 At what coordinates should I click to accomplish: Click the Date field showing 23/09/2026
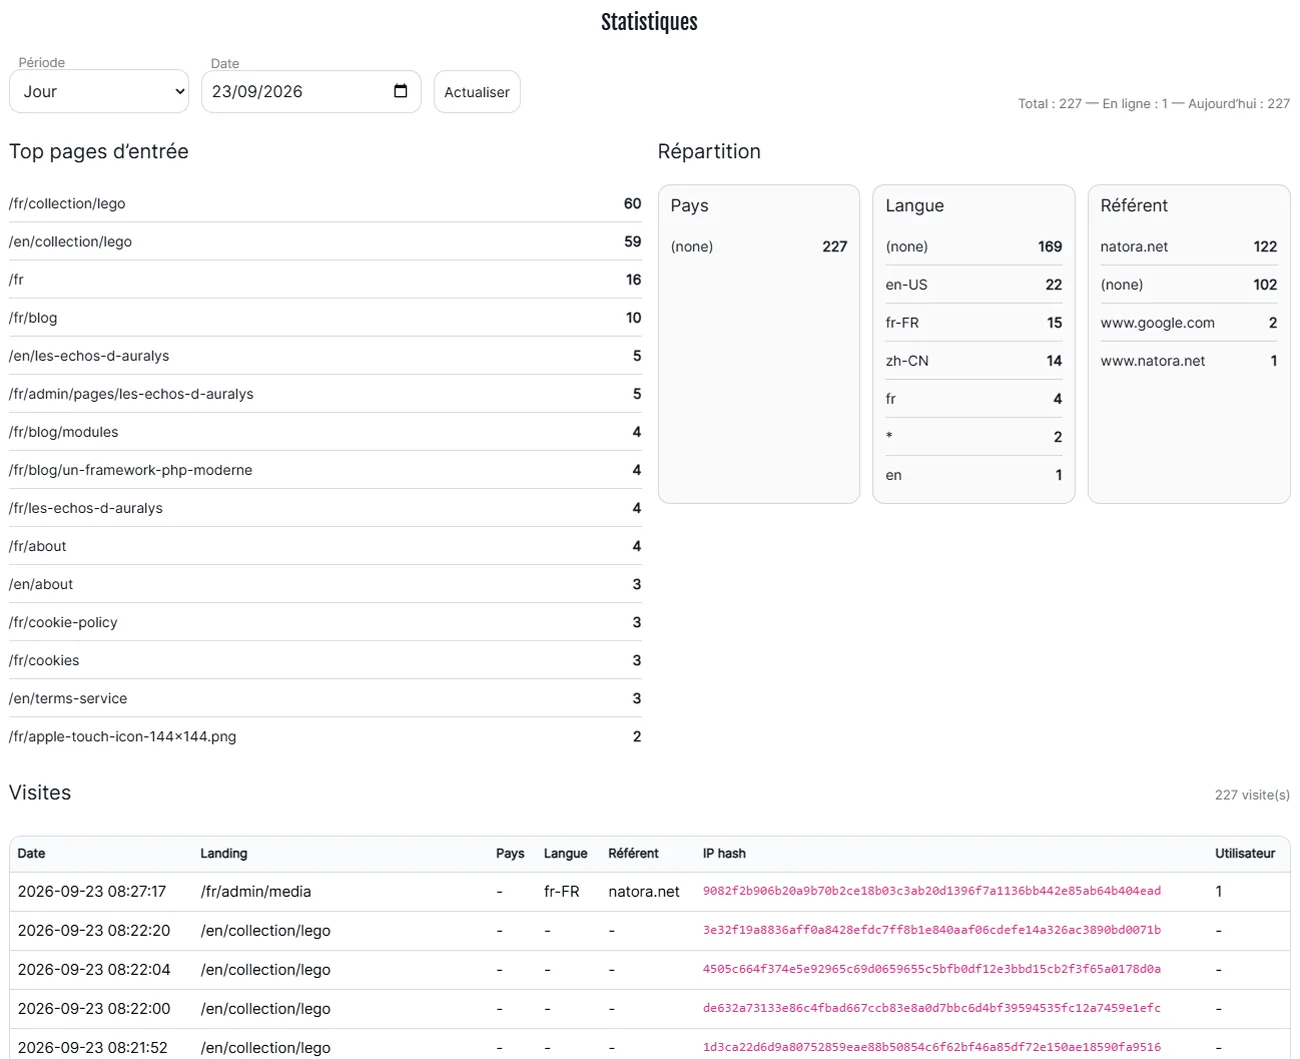tap(311, 91)
